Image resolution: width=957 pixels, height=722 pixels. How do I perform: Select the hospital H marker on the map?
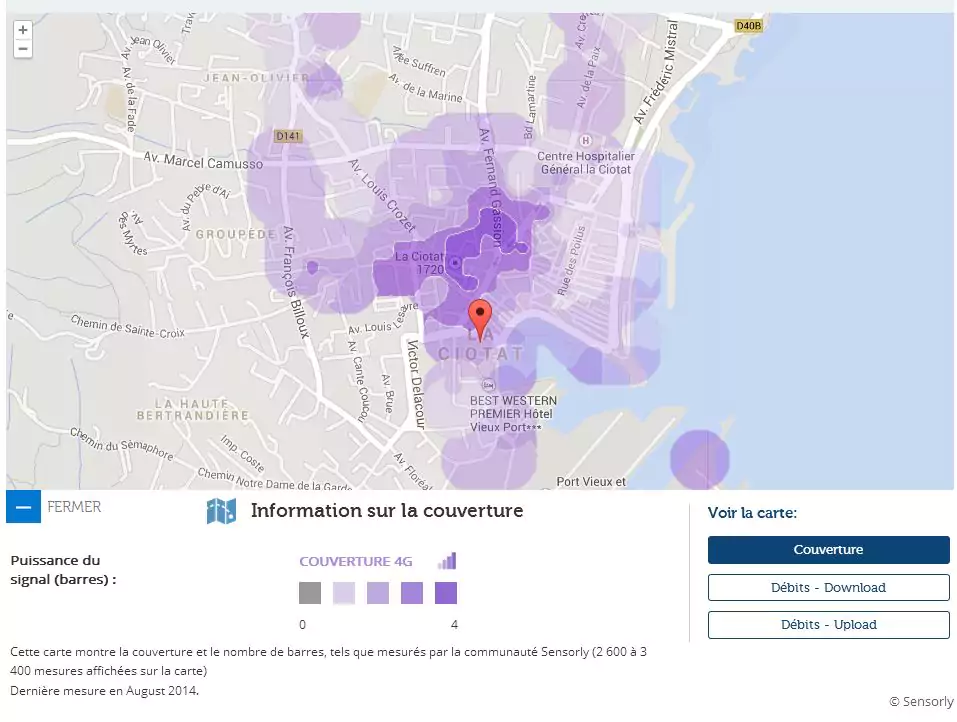click(586, 140)
